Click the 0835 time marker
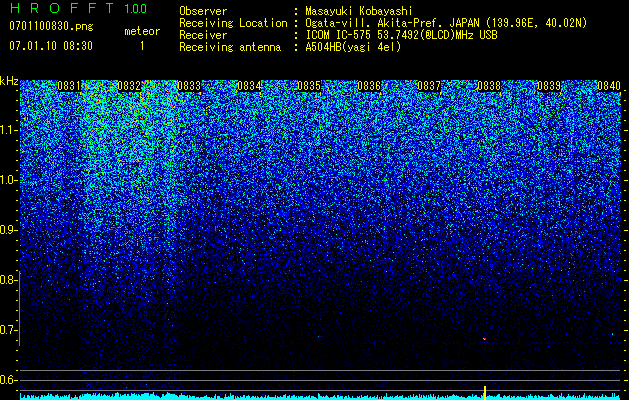 tap(309, 86)
